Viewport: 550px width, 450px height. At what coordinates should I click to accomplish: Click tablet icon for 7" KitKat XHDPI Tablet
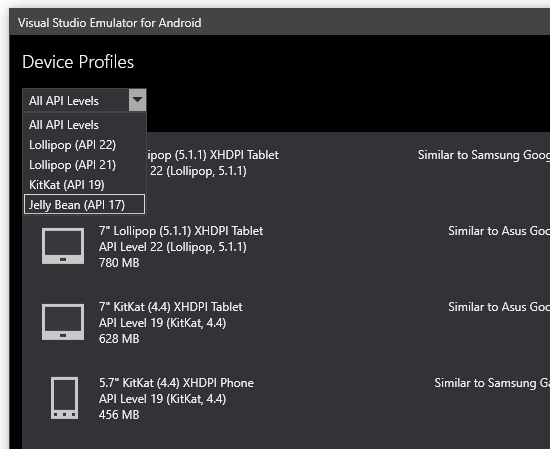pyautogui.click(x=63, y=322)
